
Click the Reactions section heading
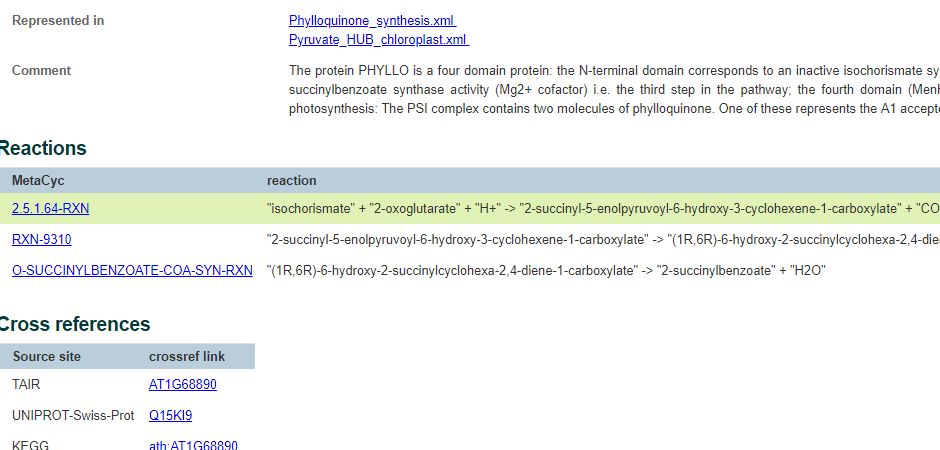tap(43, 149)
